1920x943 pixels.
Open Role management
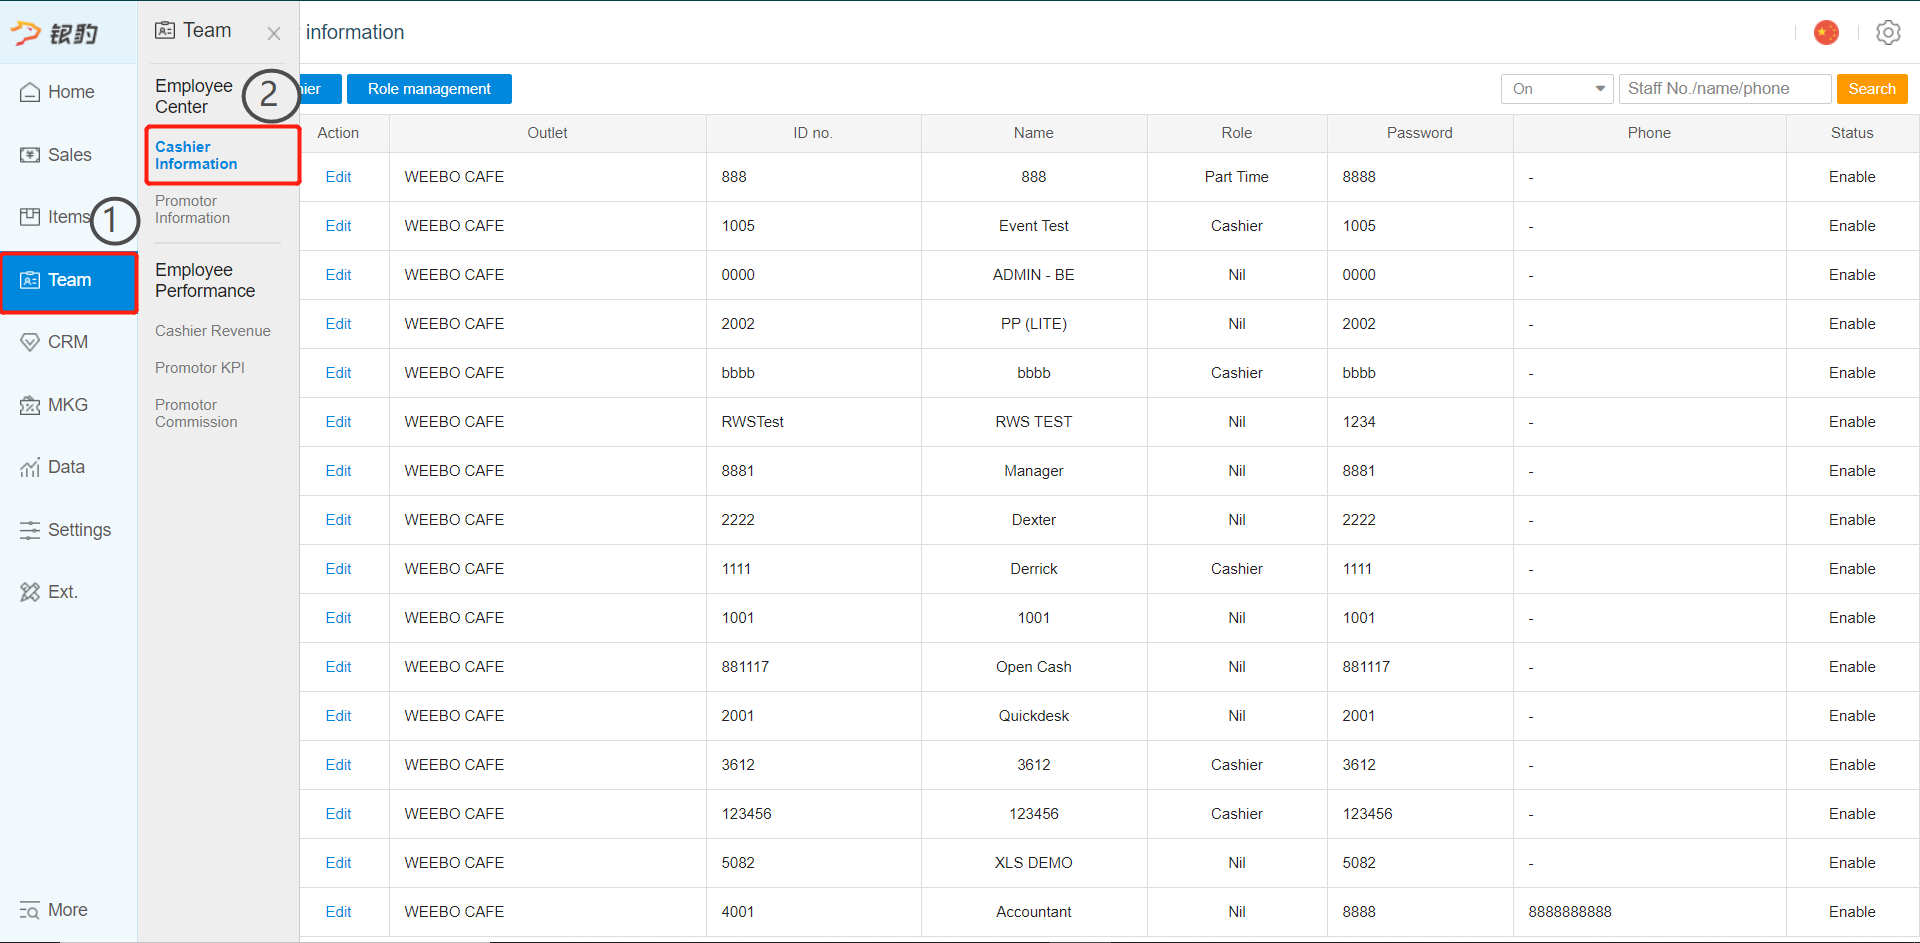tap(429, 89)
